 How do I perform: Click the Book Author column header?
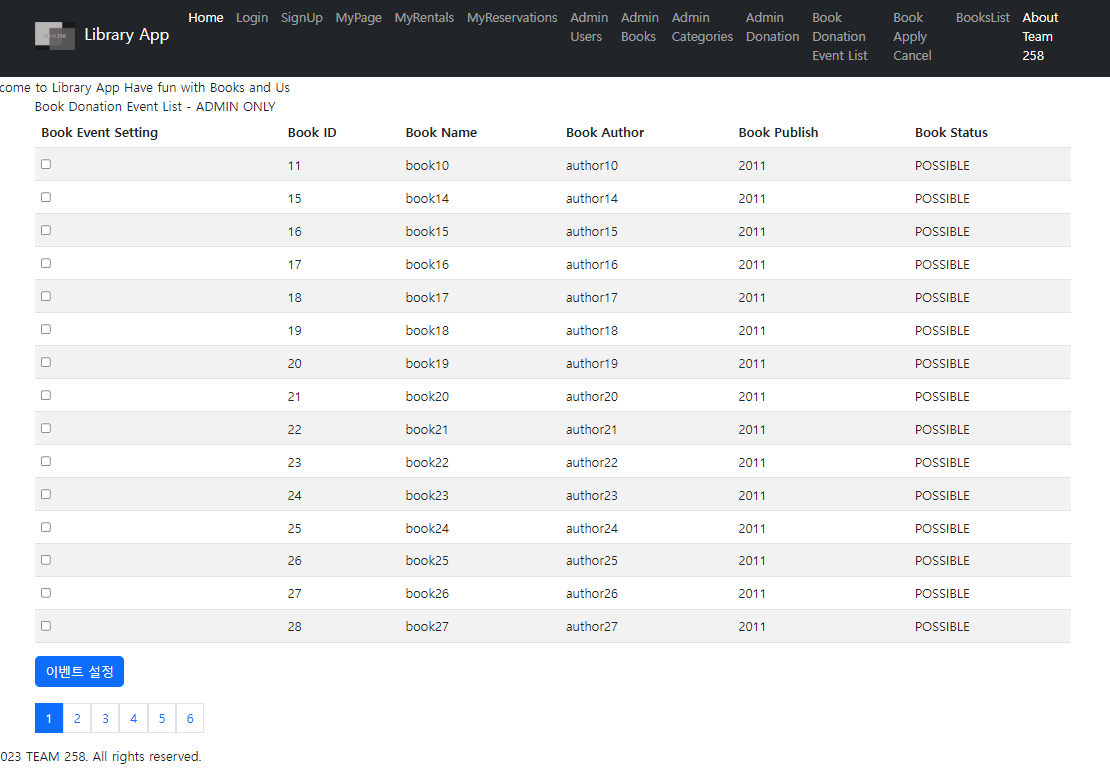pos(605,132)
